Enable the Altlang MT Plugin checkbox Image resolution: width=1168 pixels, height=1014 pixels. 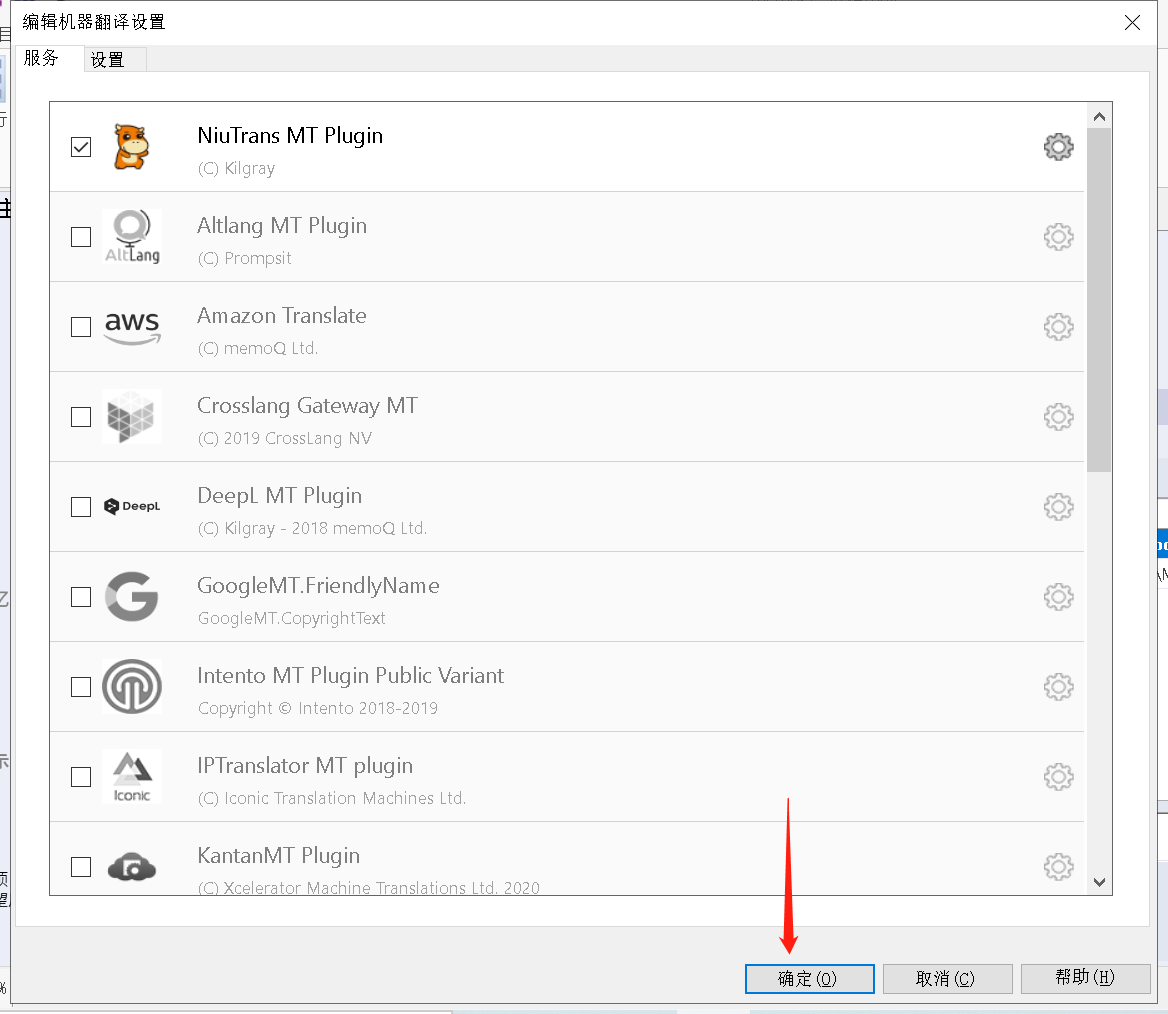[x=80, y=237]
